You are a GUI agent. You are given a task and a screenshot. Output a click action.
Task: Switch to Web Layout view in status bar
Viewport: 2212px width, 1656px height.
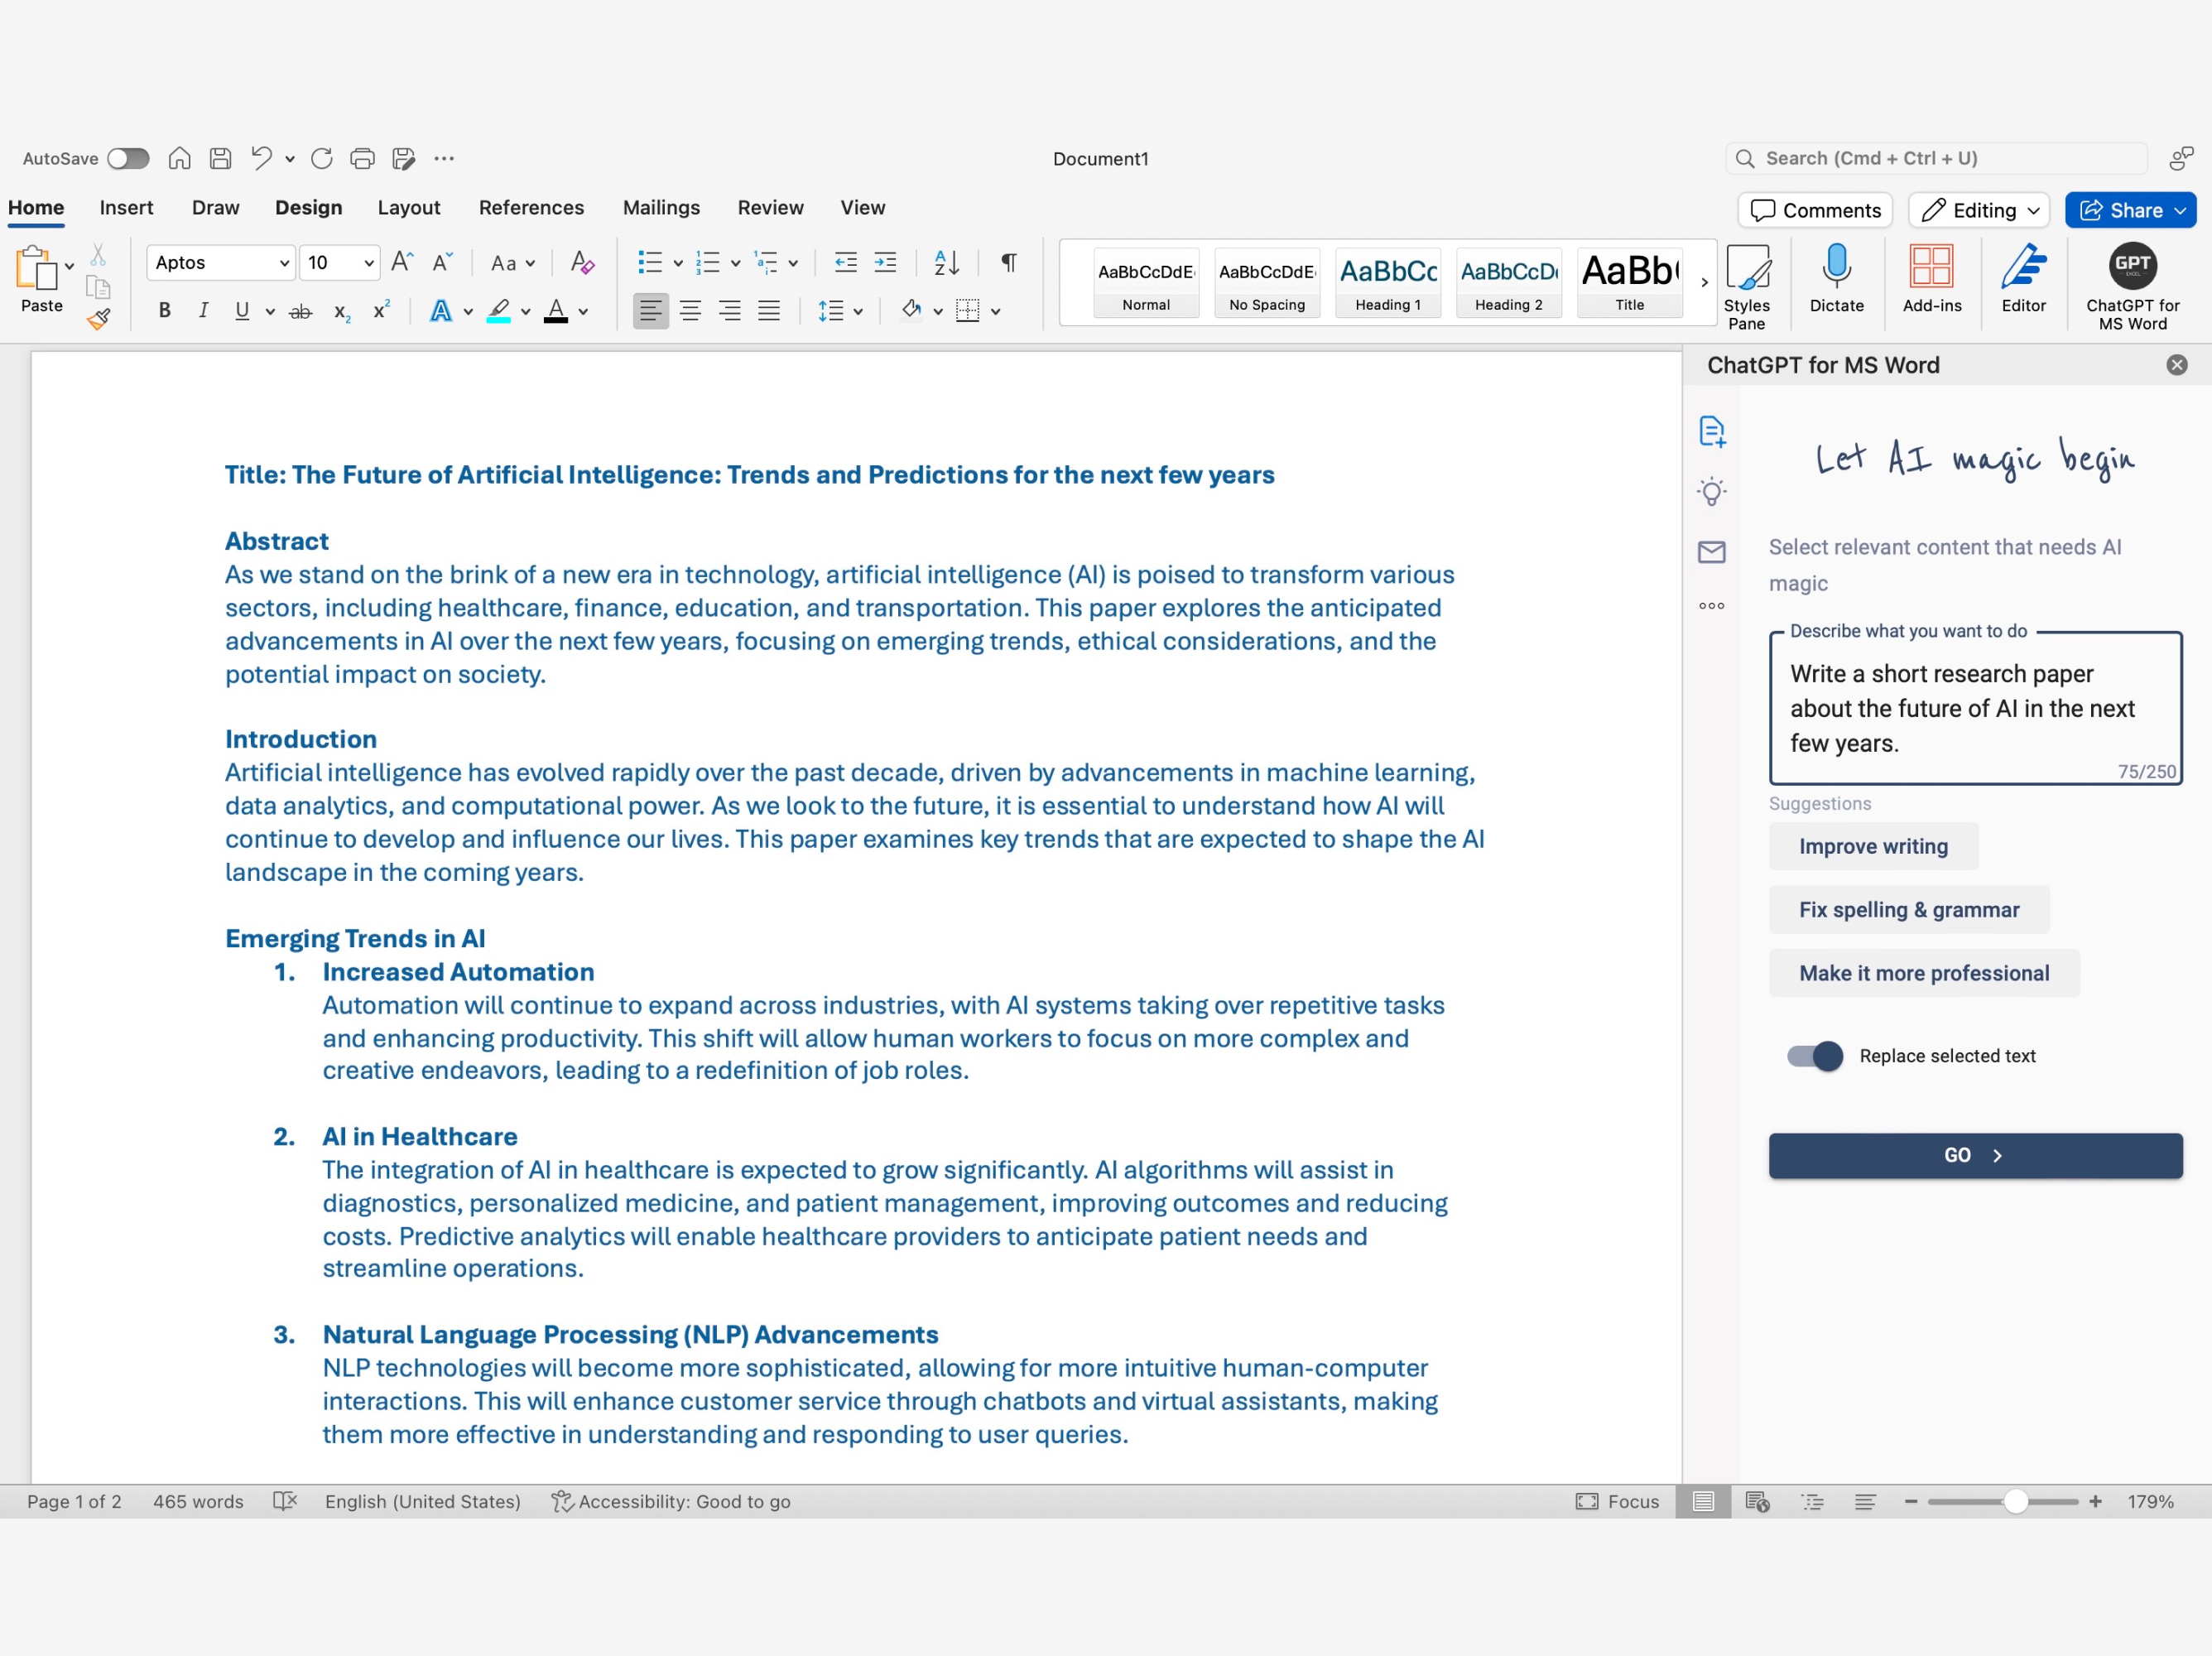pyautogui.click(x=1757, y=1501)
